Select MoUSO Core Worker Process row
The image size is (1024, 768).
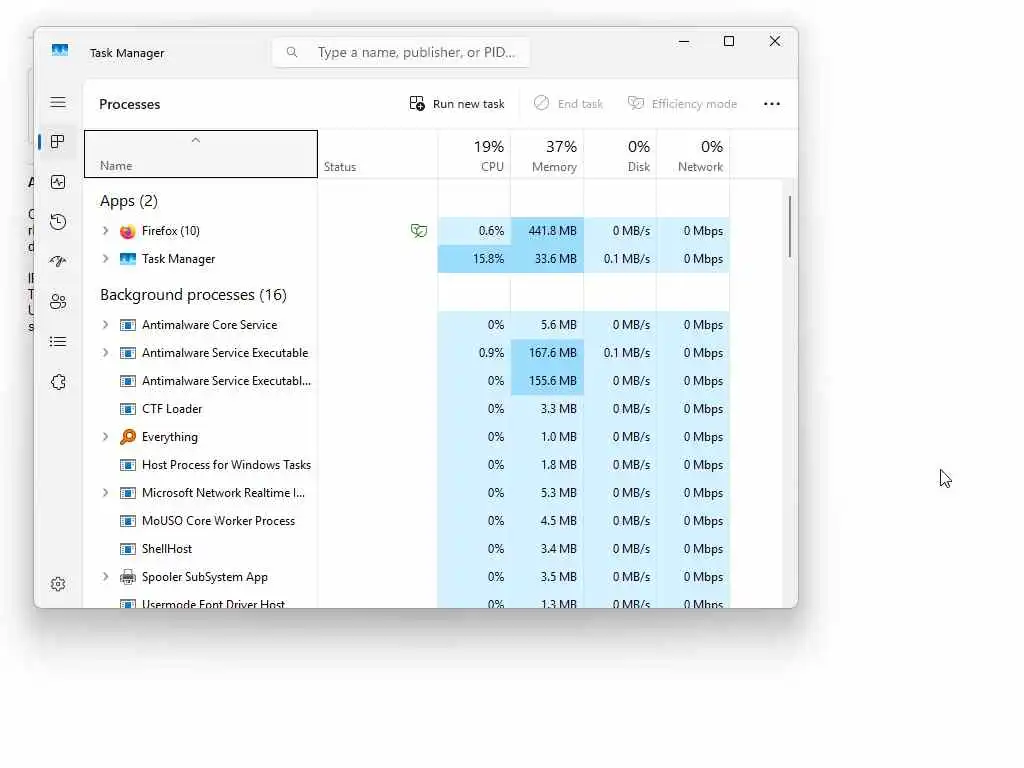[x=407, y=520]
